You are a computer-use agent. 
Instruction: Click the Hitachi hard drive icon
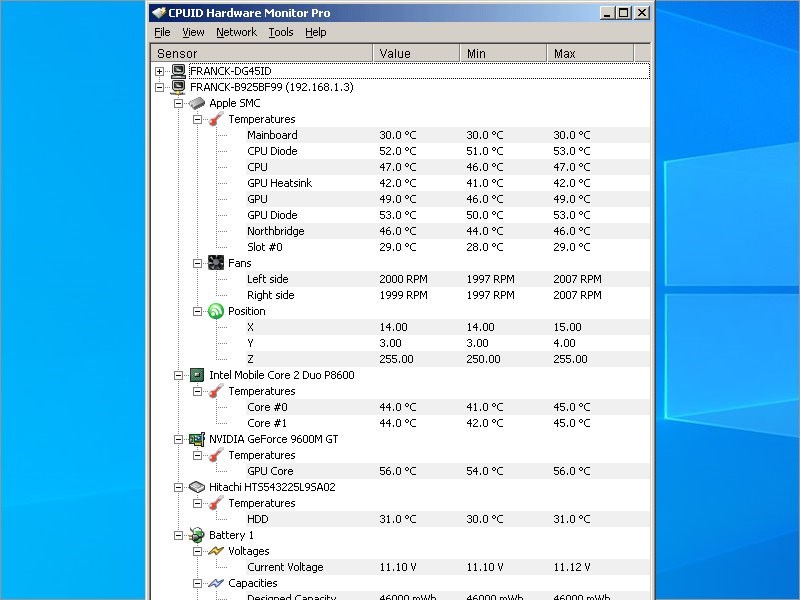tap(196, 487)
